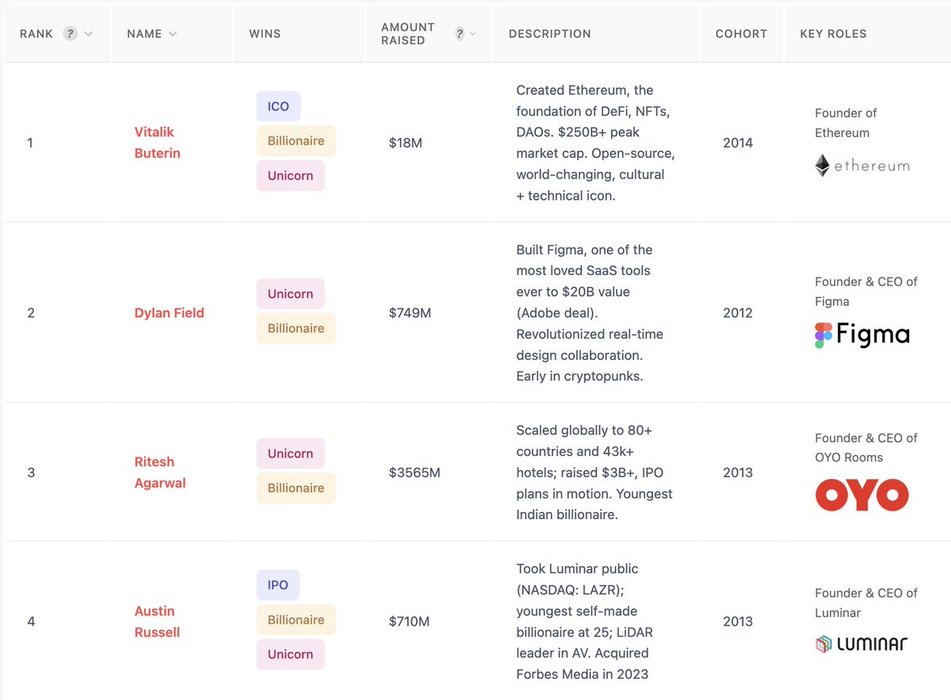The width and height of the screenshot is (951, 700).
Task: Click the OYO logo
Action: tap(862, 495)
